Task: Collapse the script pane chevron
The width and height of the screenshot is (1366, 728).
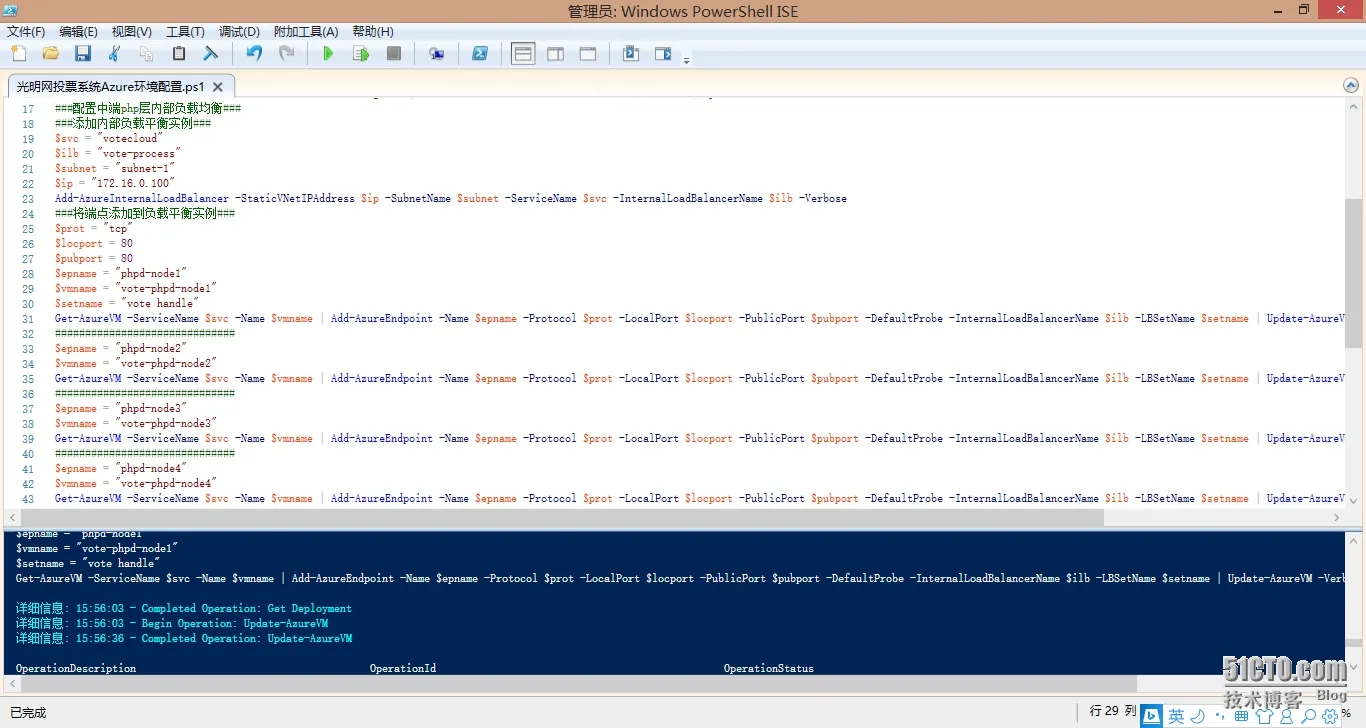Action: point(1351,86)
